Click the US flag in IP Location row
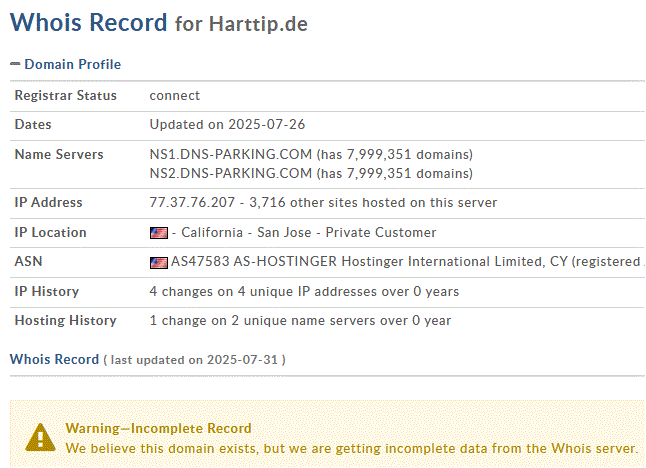The width and height of the screenshot is (646, 468). coord(158,233)
